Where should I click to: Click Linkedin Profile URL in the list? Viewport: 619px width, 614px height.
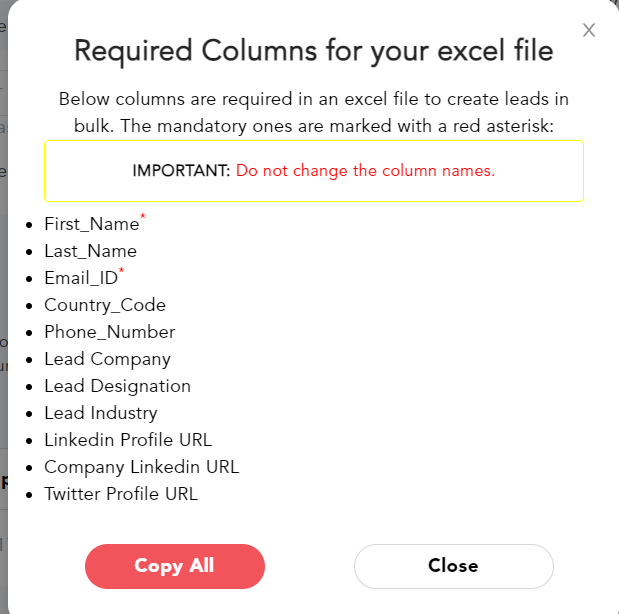coord(128,440)
